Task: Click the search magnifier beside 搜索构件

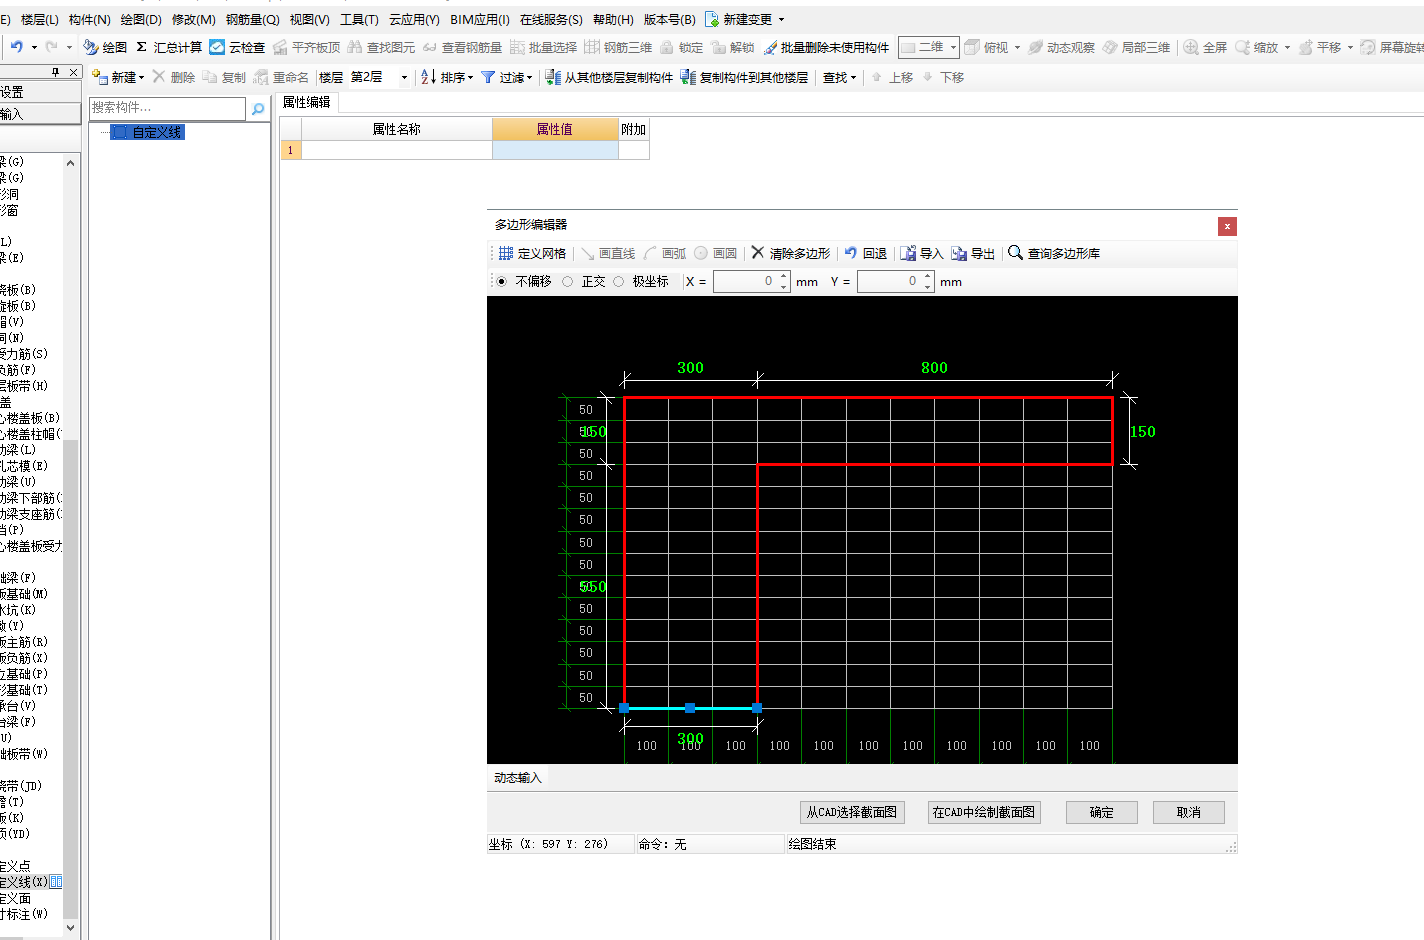Action: [x=258, y=108]
